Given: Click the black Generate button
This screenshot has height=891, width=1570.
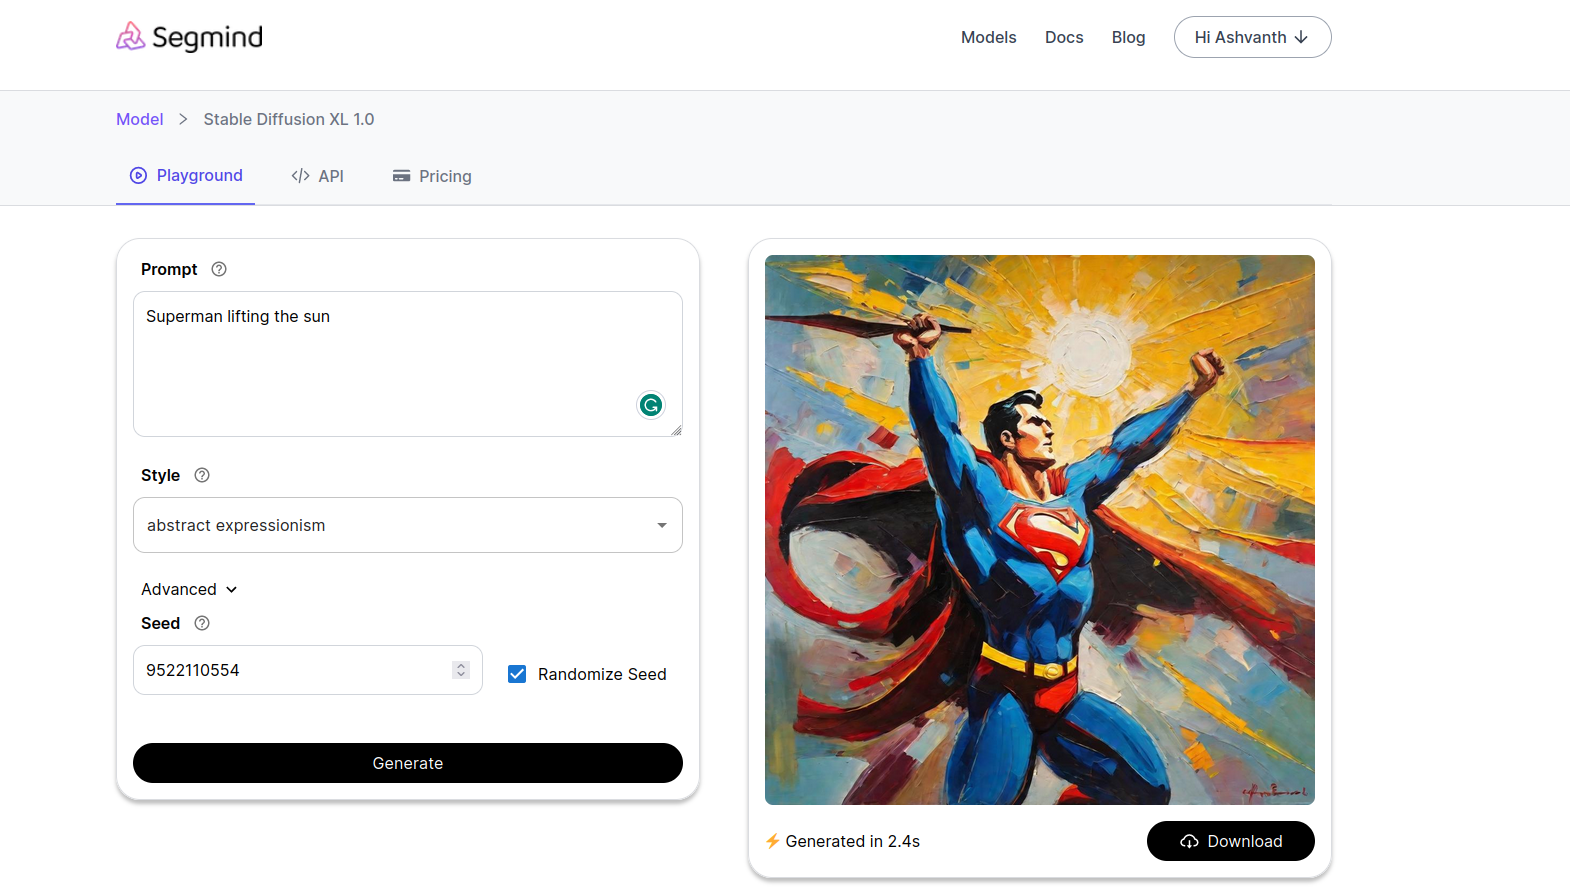Looking at the screenshot, I should point(408,763).
